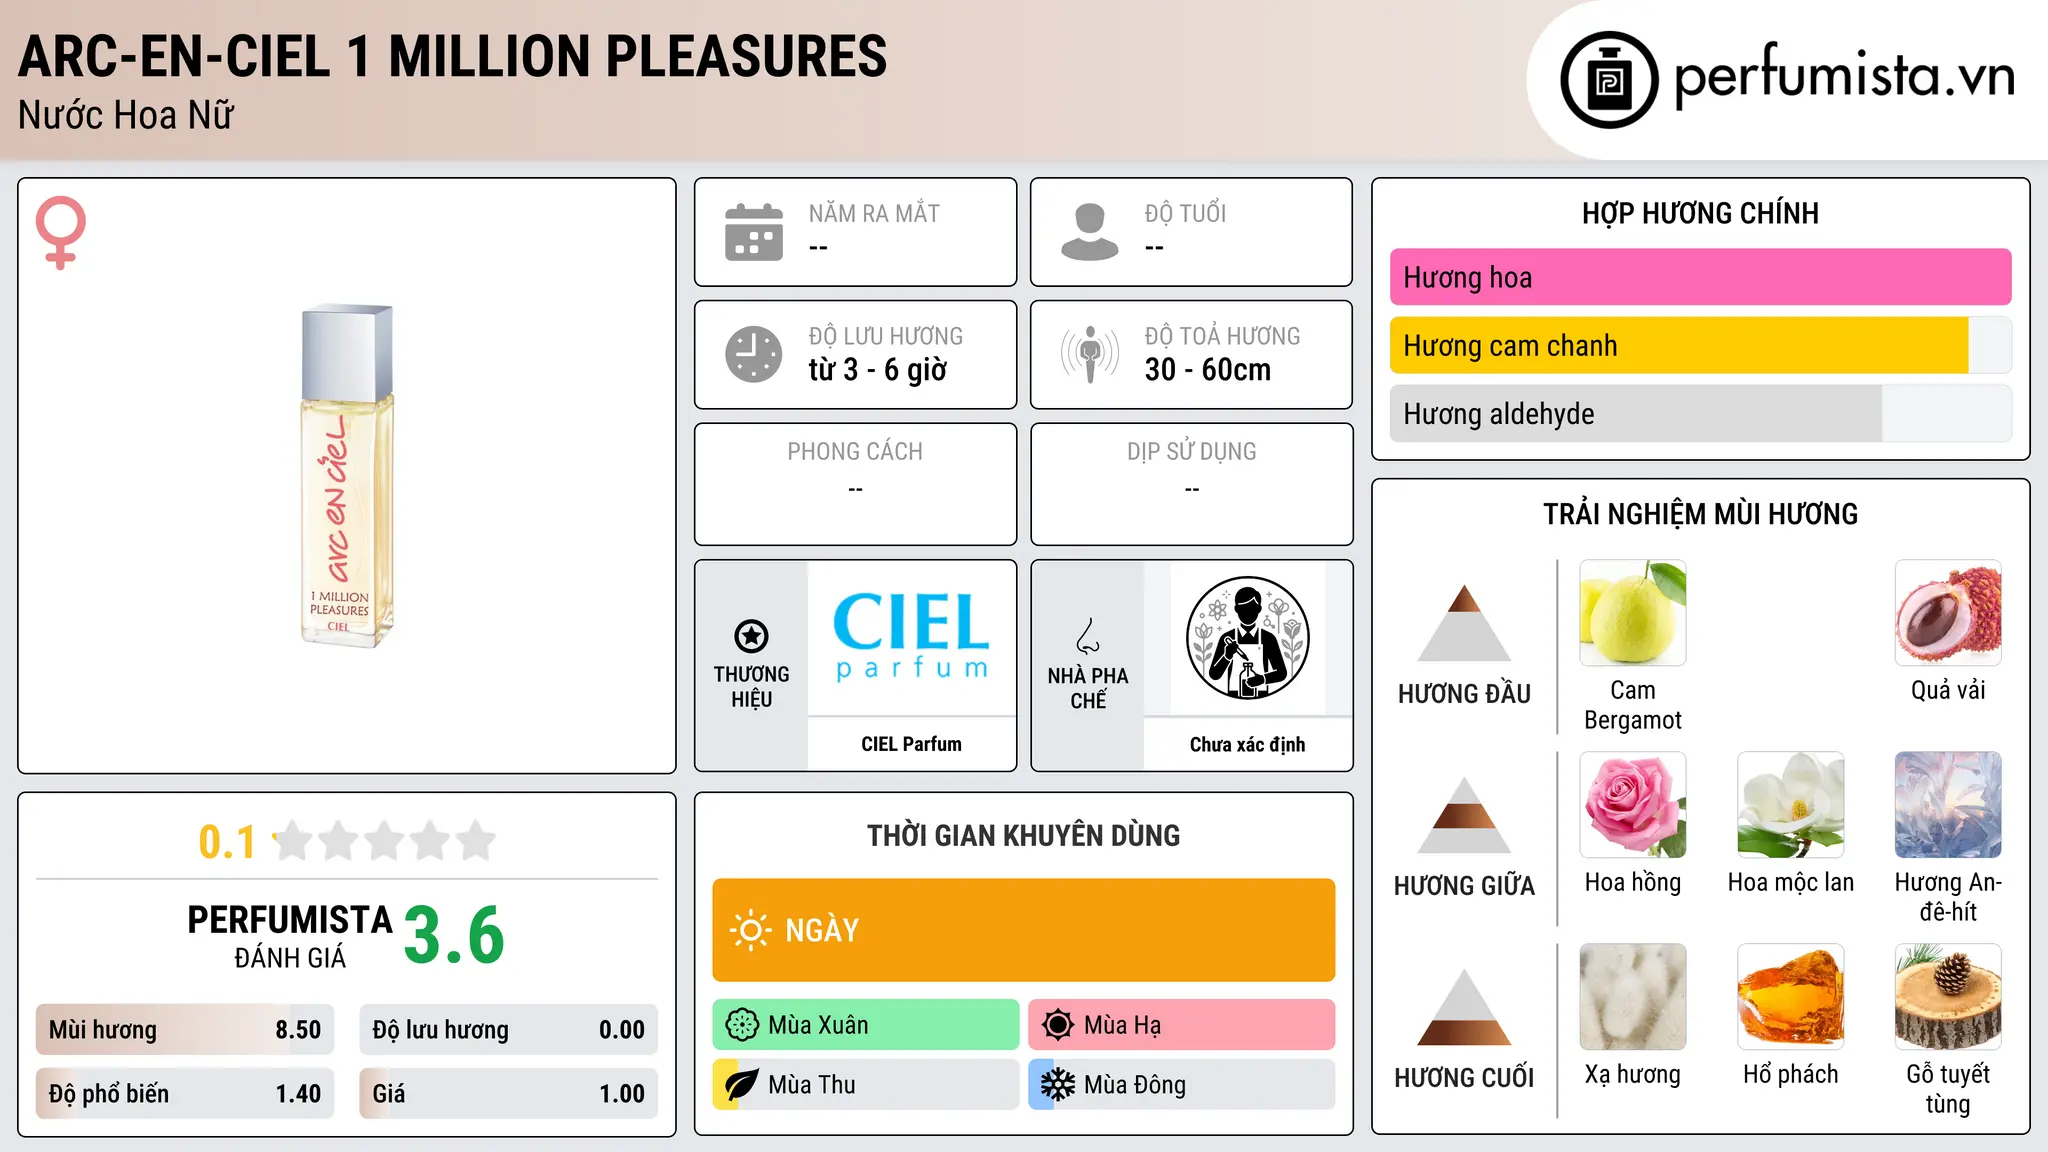Screen dimensions: 2048x1152
Task: Click the Mùi hương 8.50 score bar
Action: [185, 1030]
